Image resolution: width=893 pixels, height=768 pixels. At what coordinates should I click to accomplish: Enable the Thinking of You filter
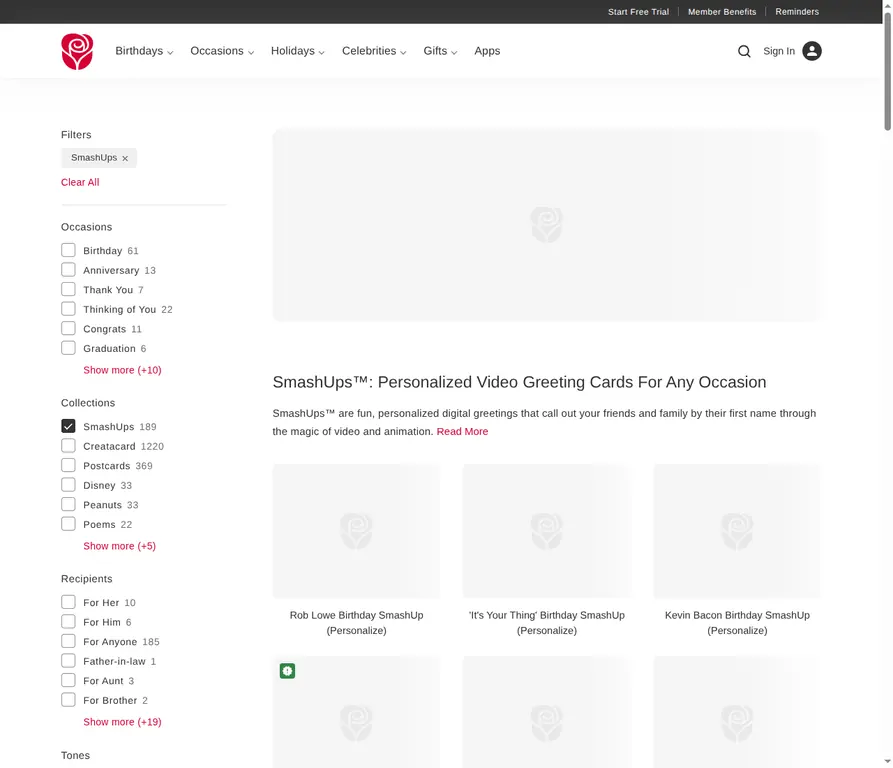(x=68, y=309)
